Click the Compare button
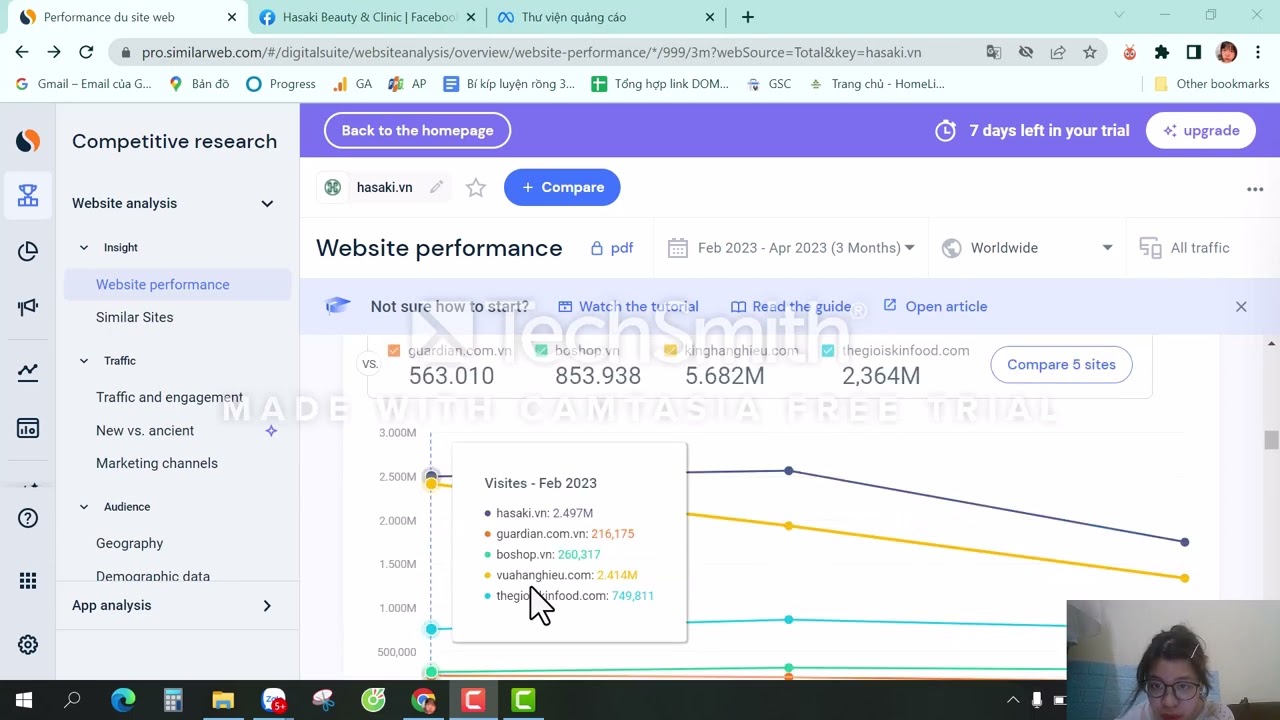 562,187
